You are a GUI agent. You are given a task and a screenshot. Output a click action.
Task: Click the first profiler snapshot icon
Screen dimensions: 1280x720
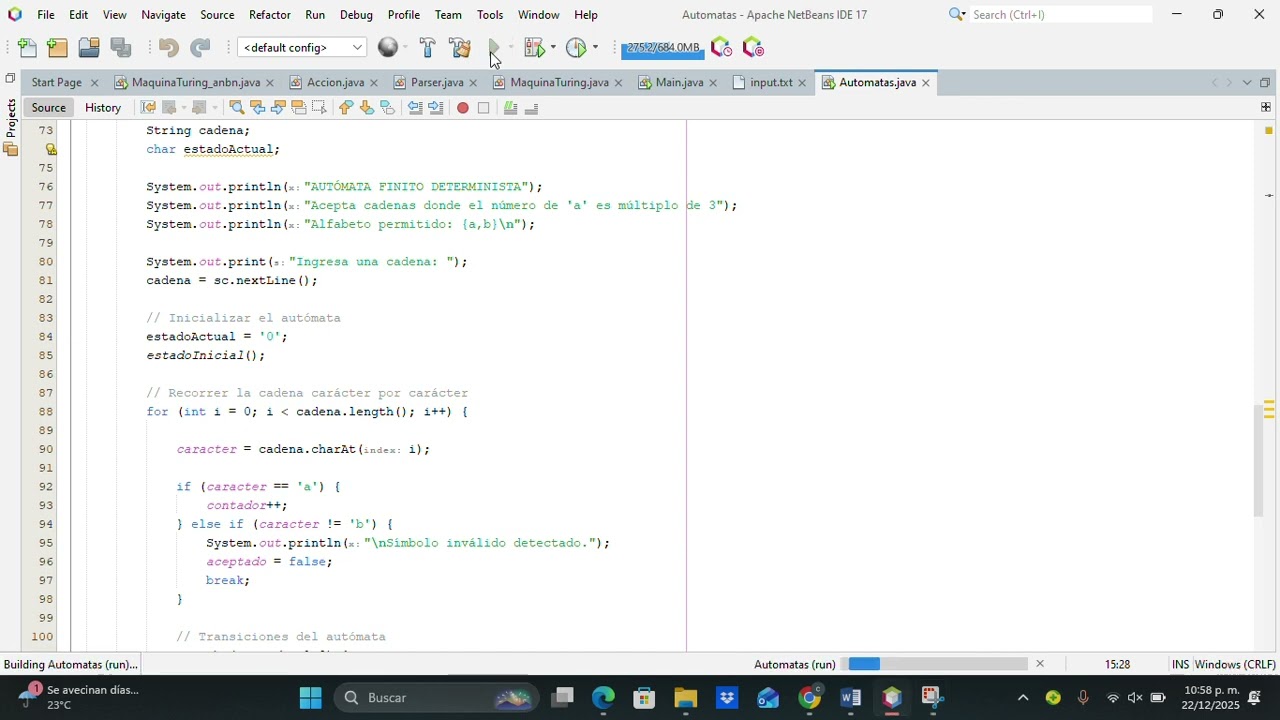click(x=721, y=47)
